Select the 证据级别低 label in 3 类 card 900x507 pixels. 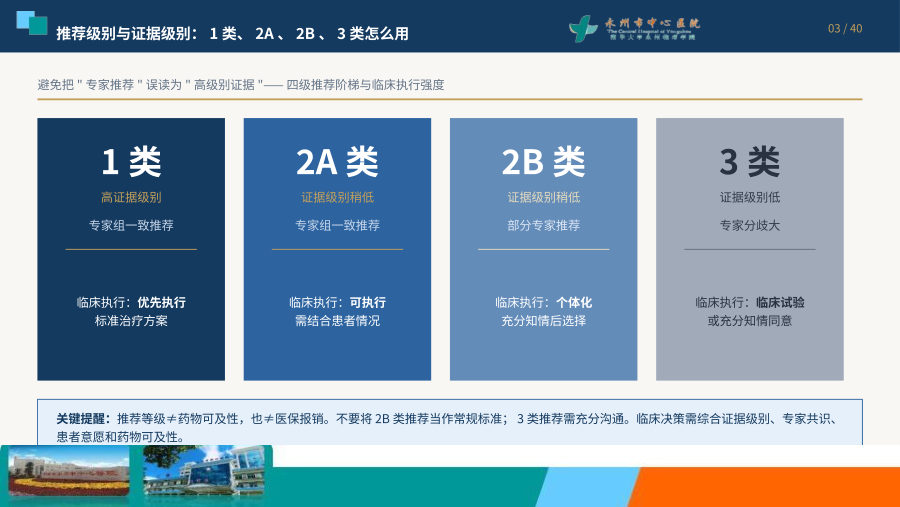[750, 198]
